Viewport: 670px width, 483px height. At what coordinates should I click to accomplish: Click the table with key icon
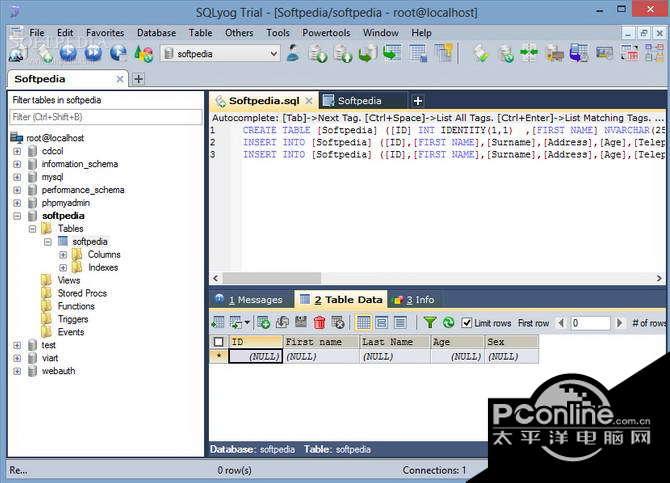[x=444, y=53]
